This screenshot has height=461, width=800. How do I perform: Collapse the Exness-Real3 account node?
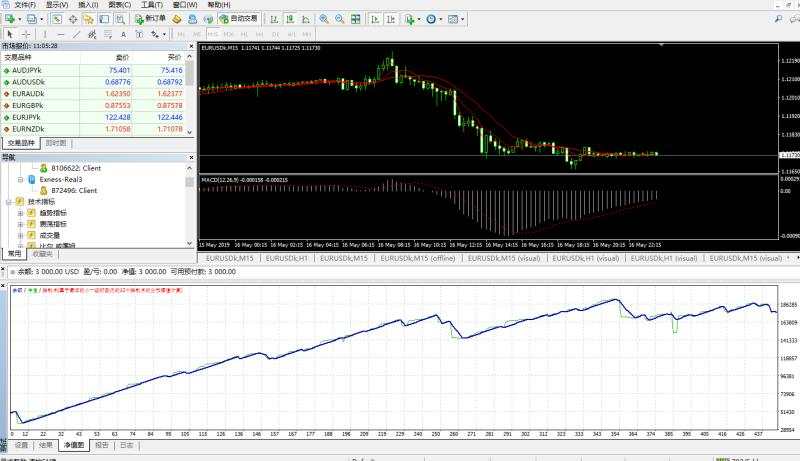pyautogui.click(x=21, y=178)
